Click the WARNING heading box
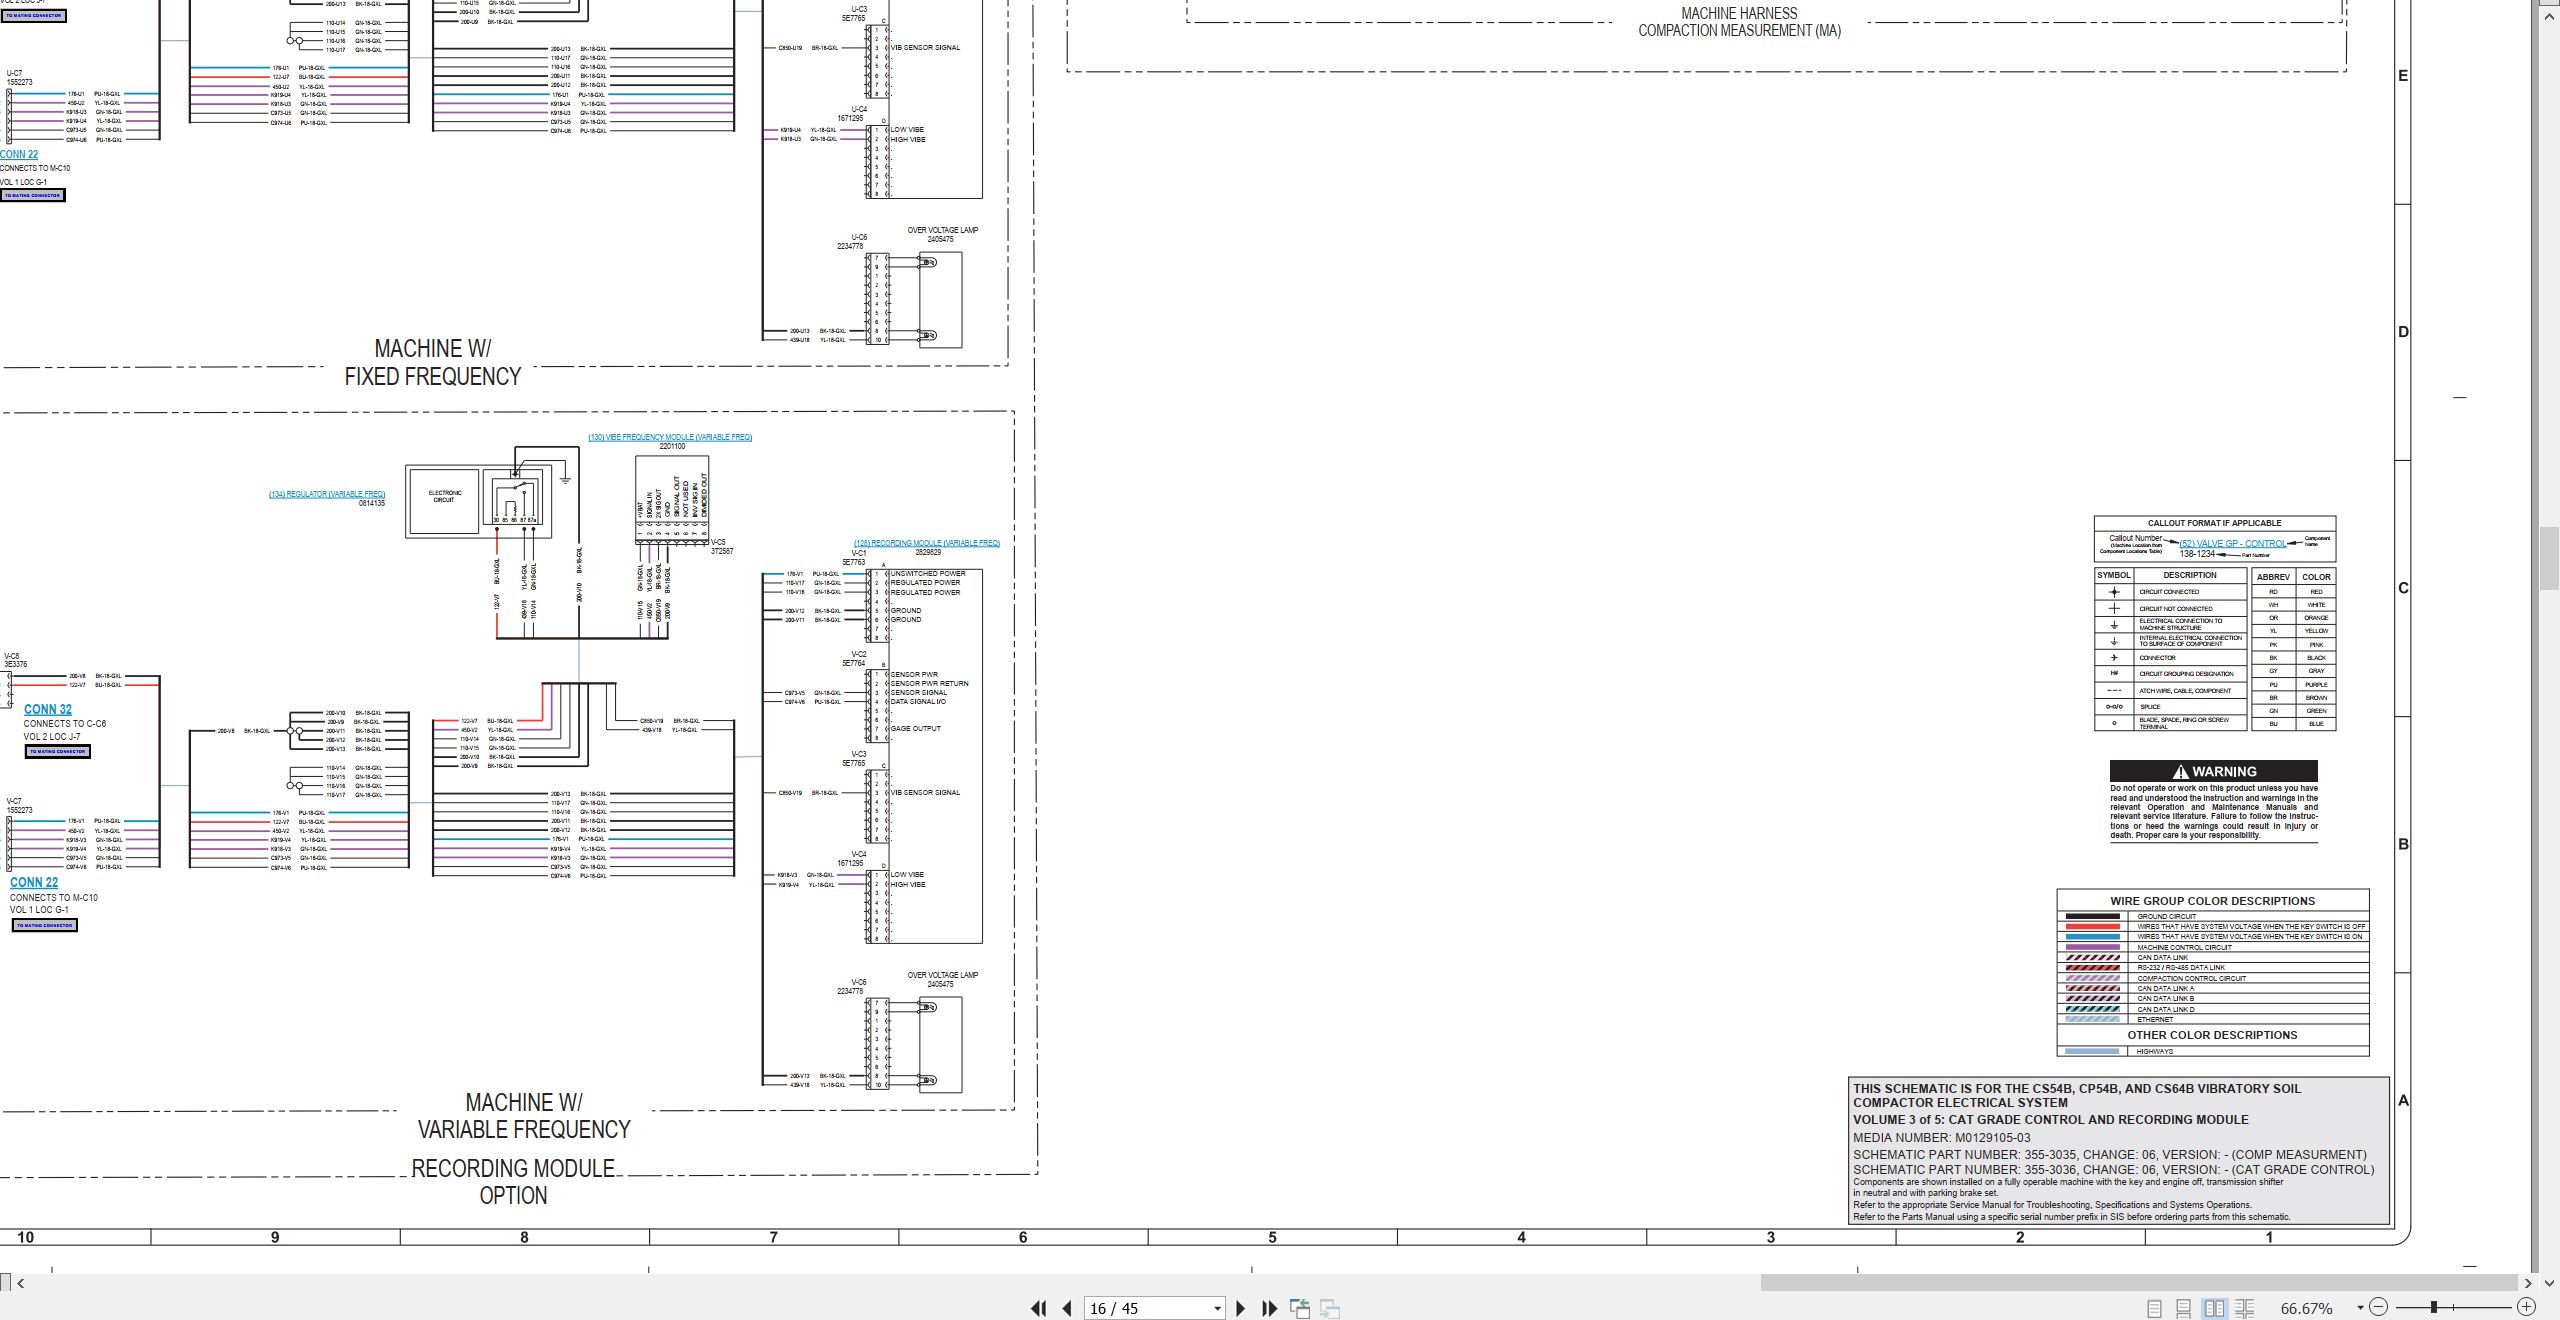This screenshot has height=1320, width=2560. coord(2213,771)
